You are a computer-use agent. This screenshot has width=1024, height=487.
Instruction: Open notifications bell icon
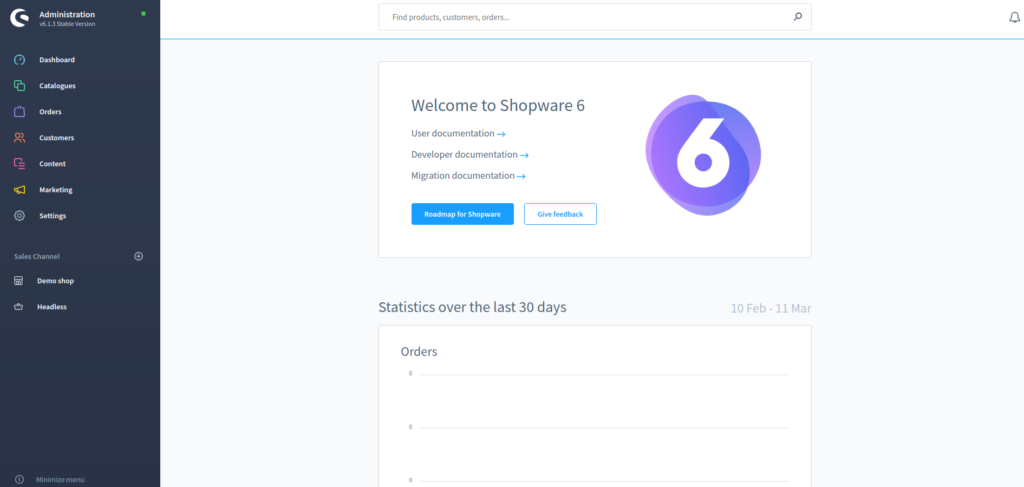[1014, 18]
